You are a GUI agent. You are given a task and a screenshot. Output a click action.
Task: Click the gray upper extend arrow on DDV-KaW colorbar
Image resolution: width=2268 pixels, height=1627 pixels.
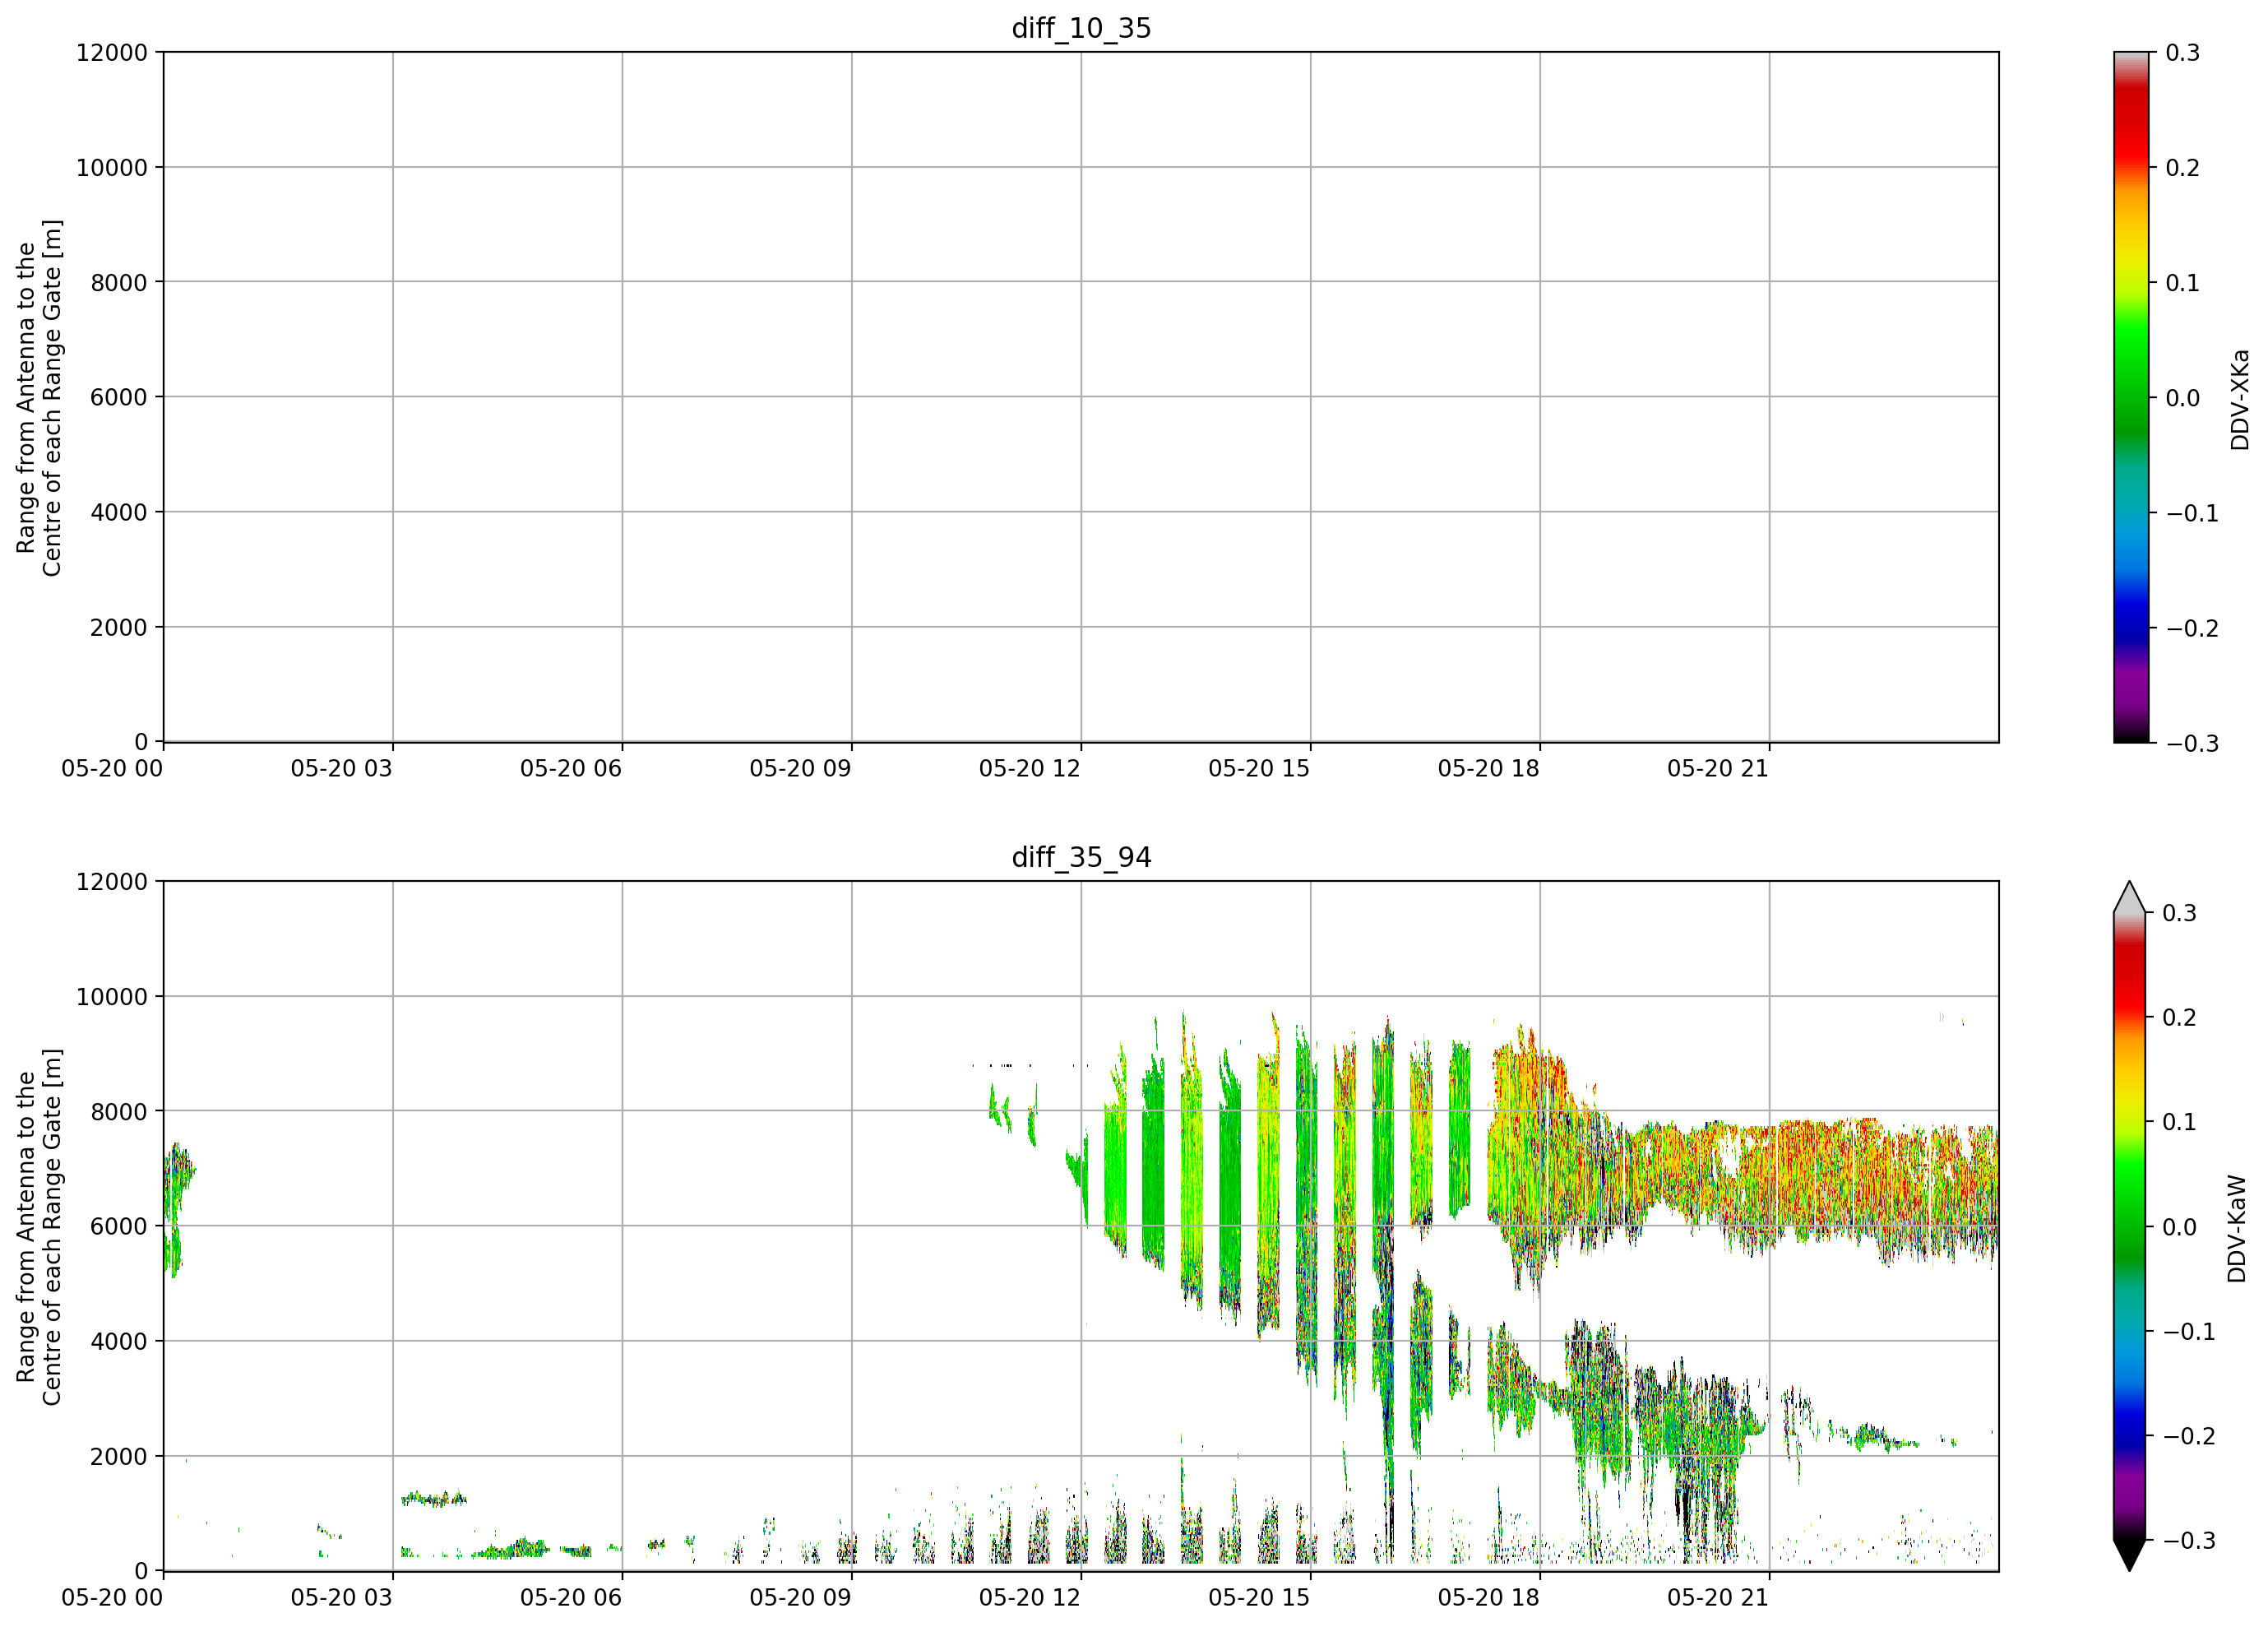coord(2130,897)
